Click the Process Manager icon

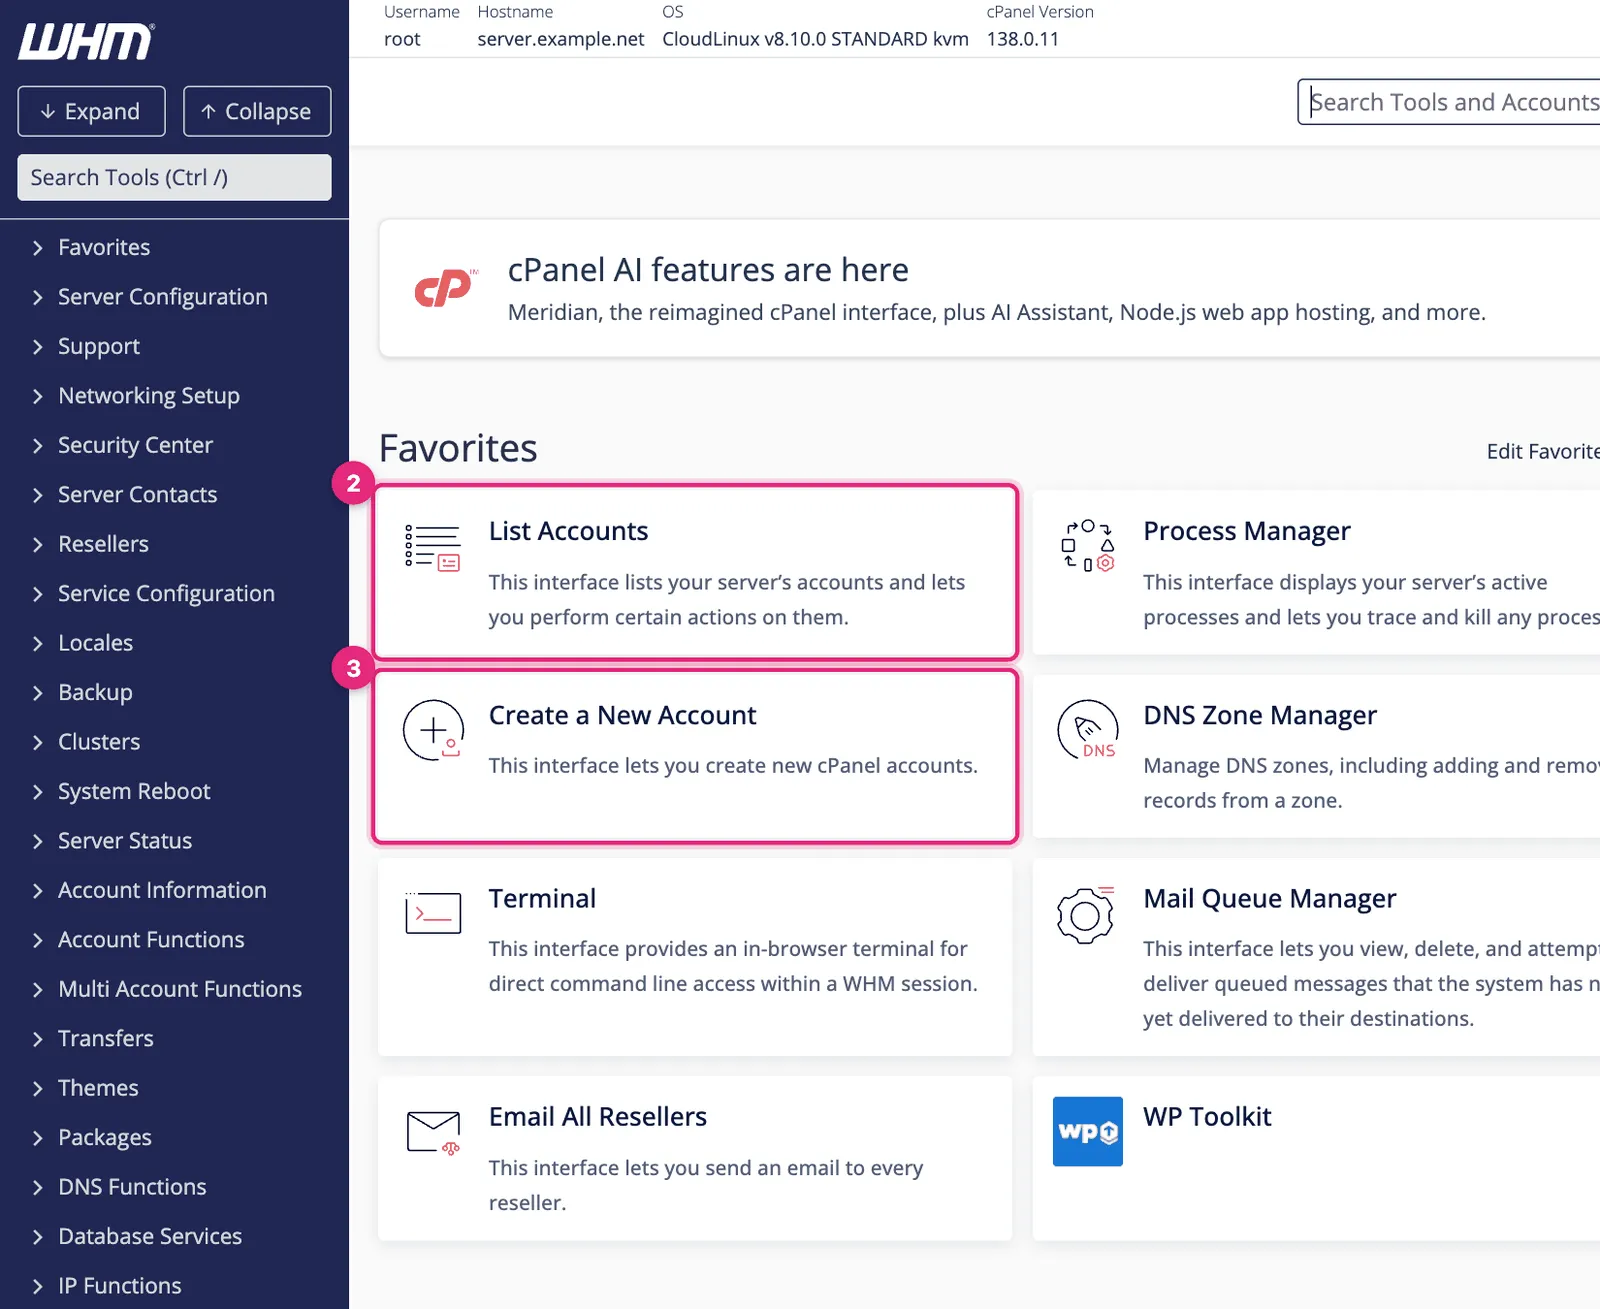[1087, 546]
